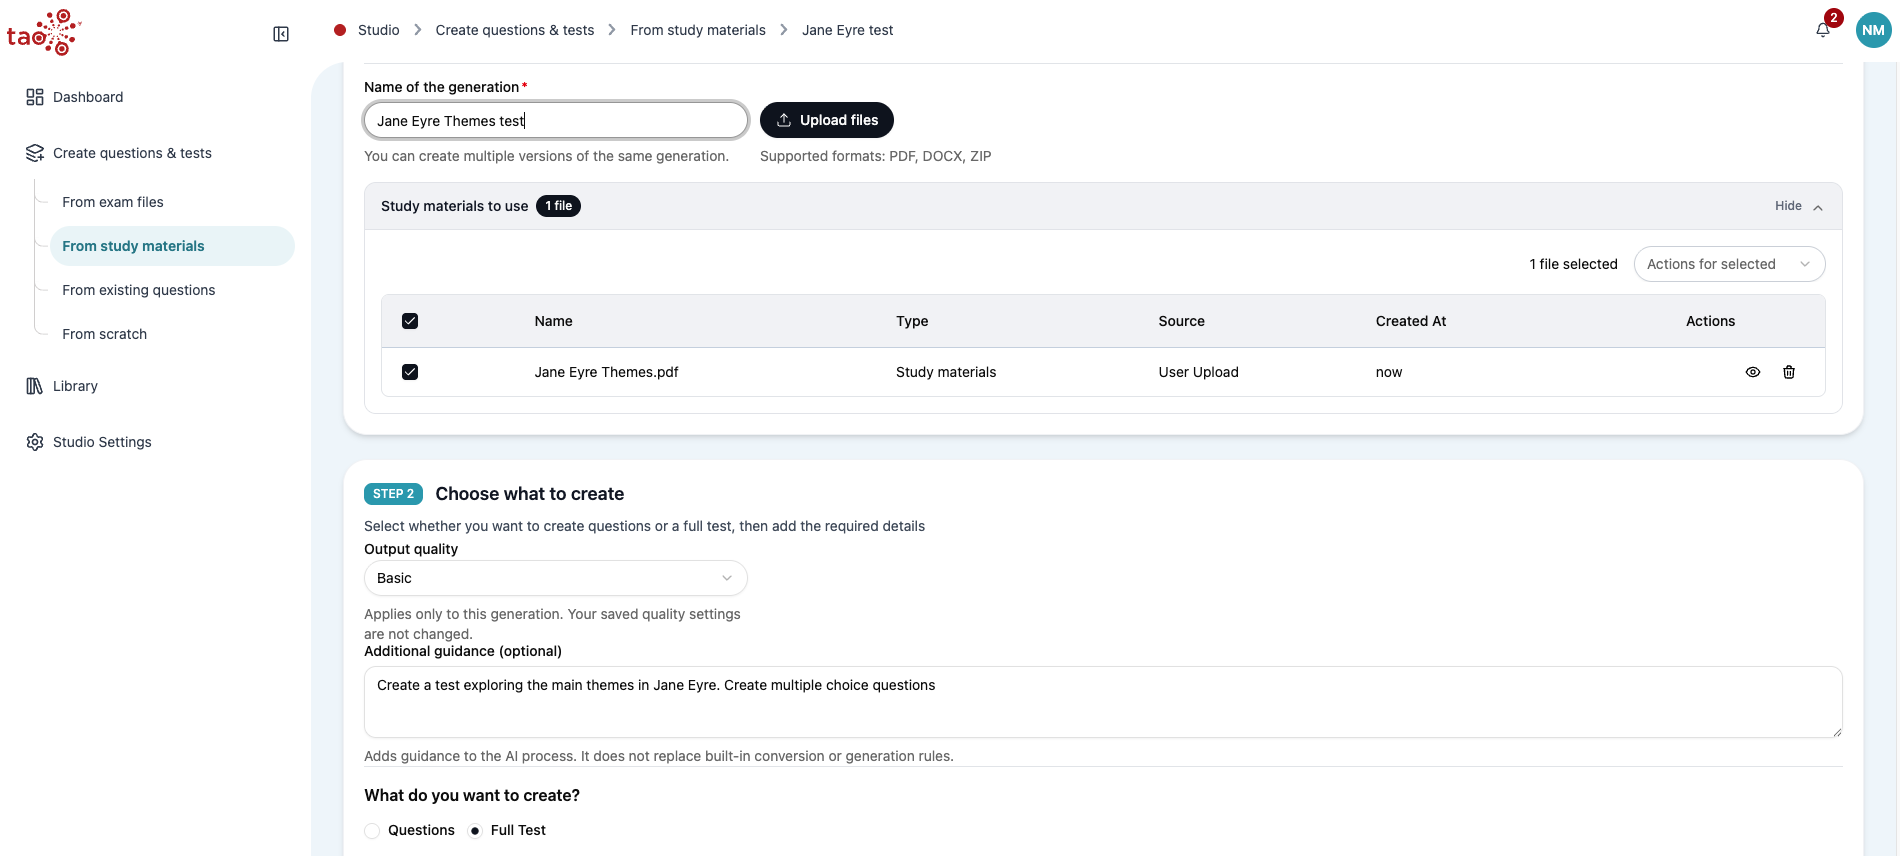
Task: Uncheck the Jane Eyre Themes.pdf row checkbox
Action: (x=410, y=372)
